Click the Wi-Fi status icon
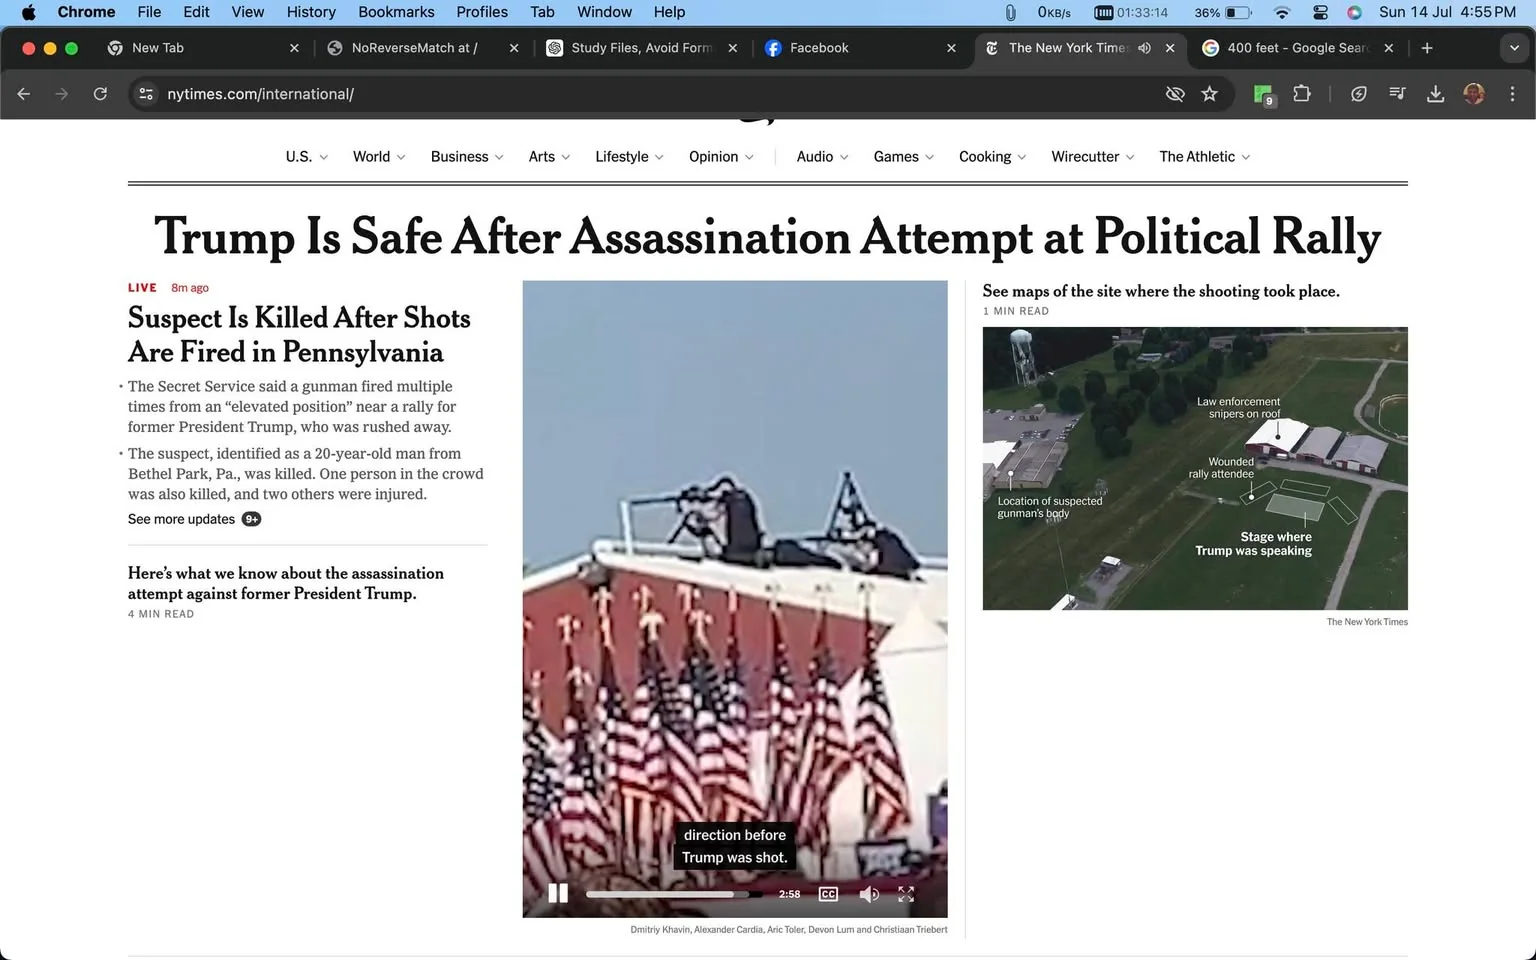The width and height of the screenshot is (1536, 960). [x=1282, y=12]
